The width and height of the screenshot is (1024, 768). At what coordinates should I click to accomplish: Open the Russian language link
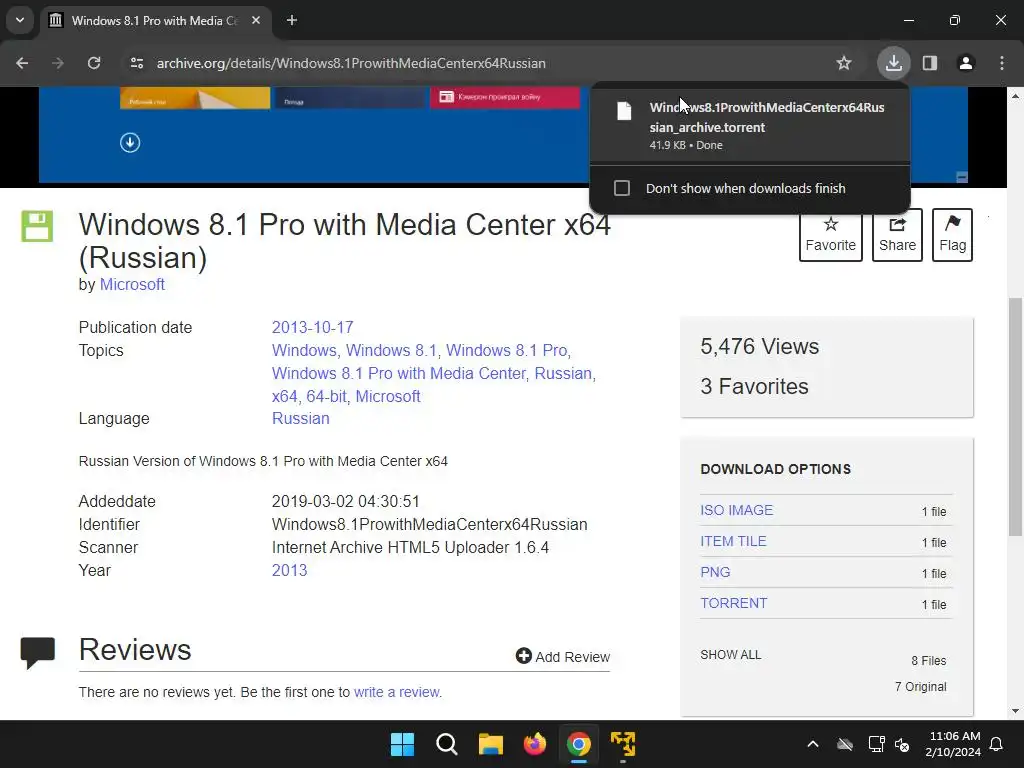point(300,419)
